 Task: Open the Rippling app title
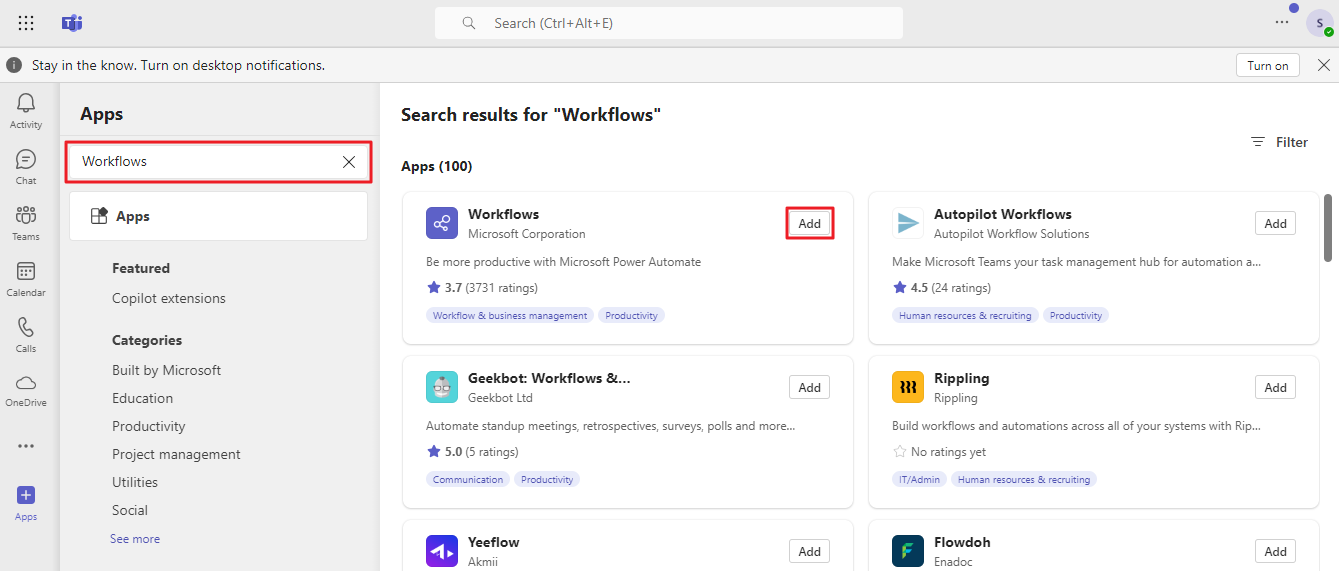[961, 378]
